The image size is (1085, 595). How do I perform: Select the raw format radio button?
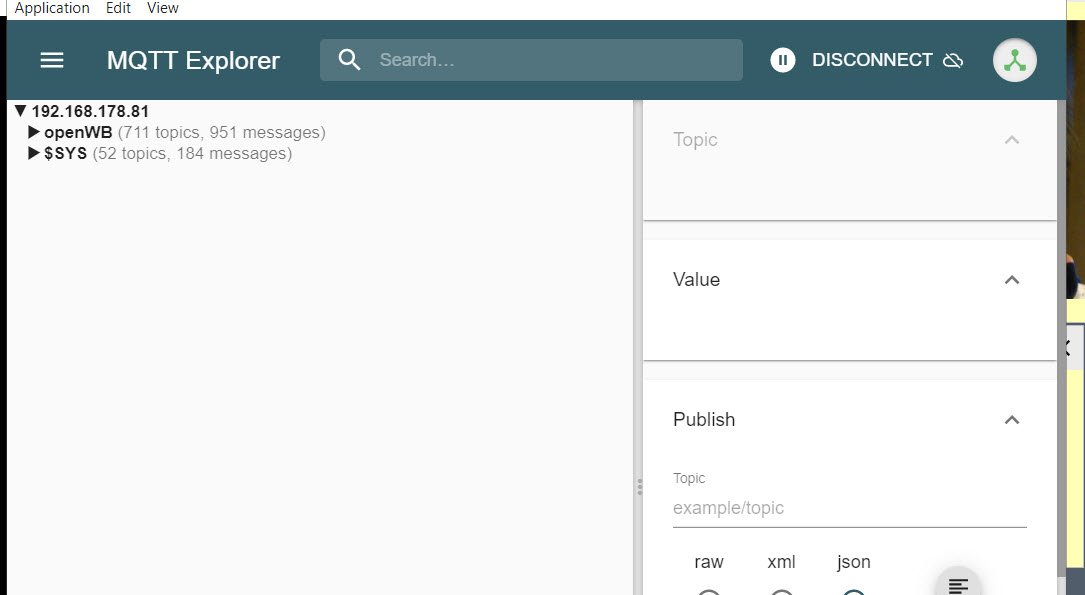(x=709, y=592)
